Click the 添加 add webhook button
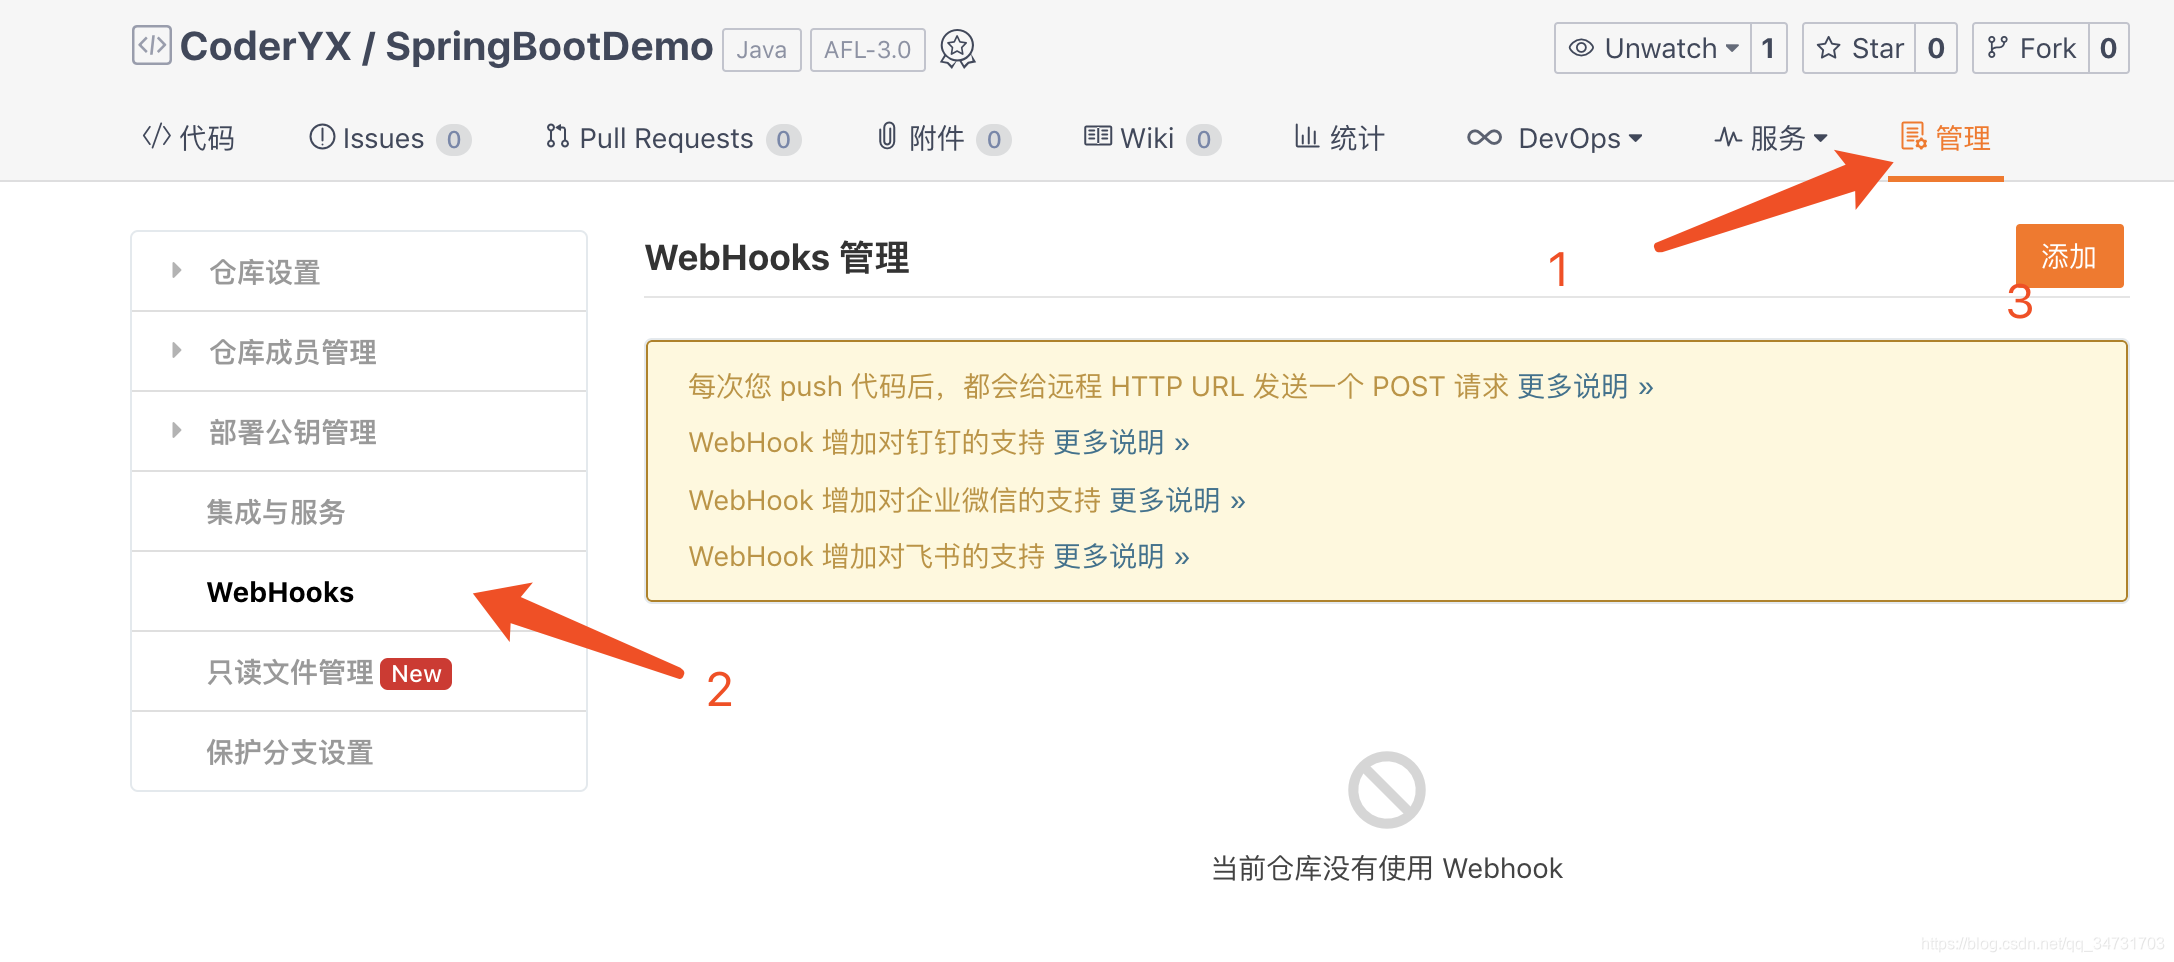The height and width of the screenshot is (962, 2174). (x=2069, y=256)
